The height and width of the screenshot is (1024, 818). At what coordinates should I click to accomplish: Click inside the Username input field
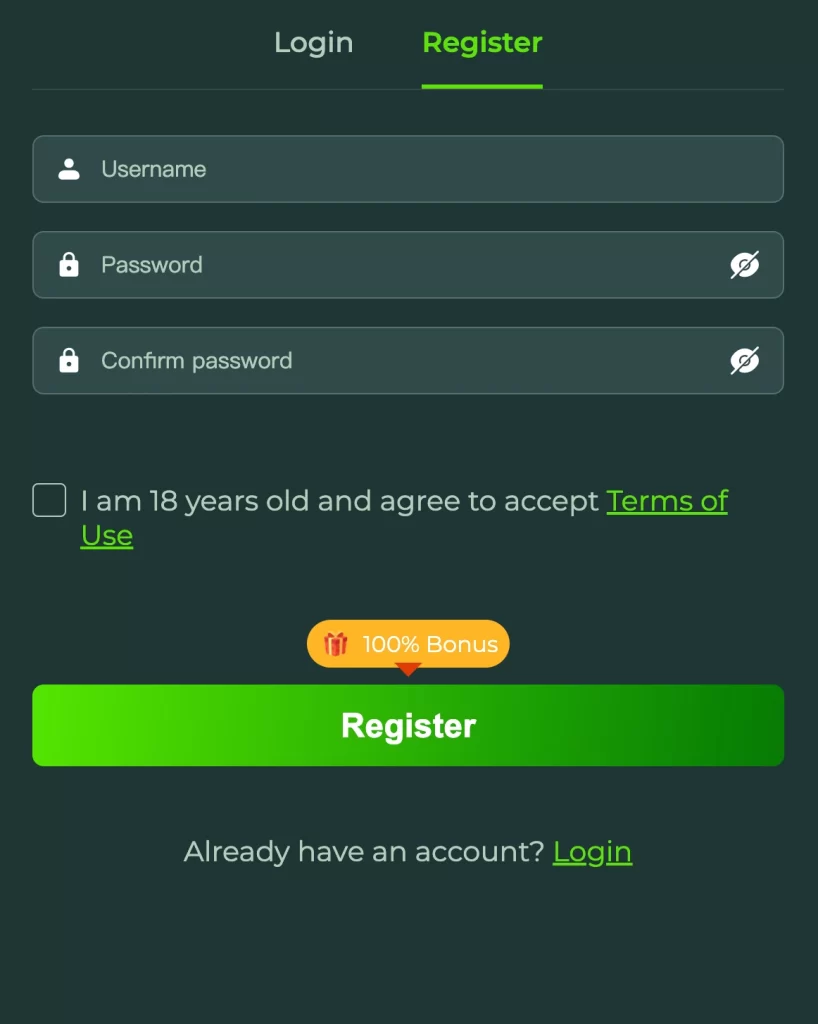tap(300, 169)
